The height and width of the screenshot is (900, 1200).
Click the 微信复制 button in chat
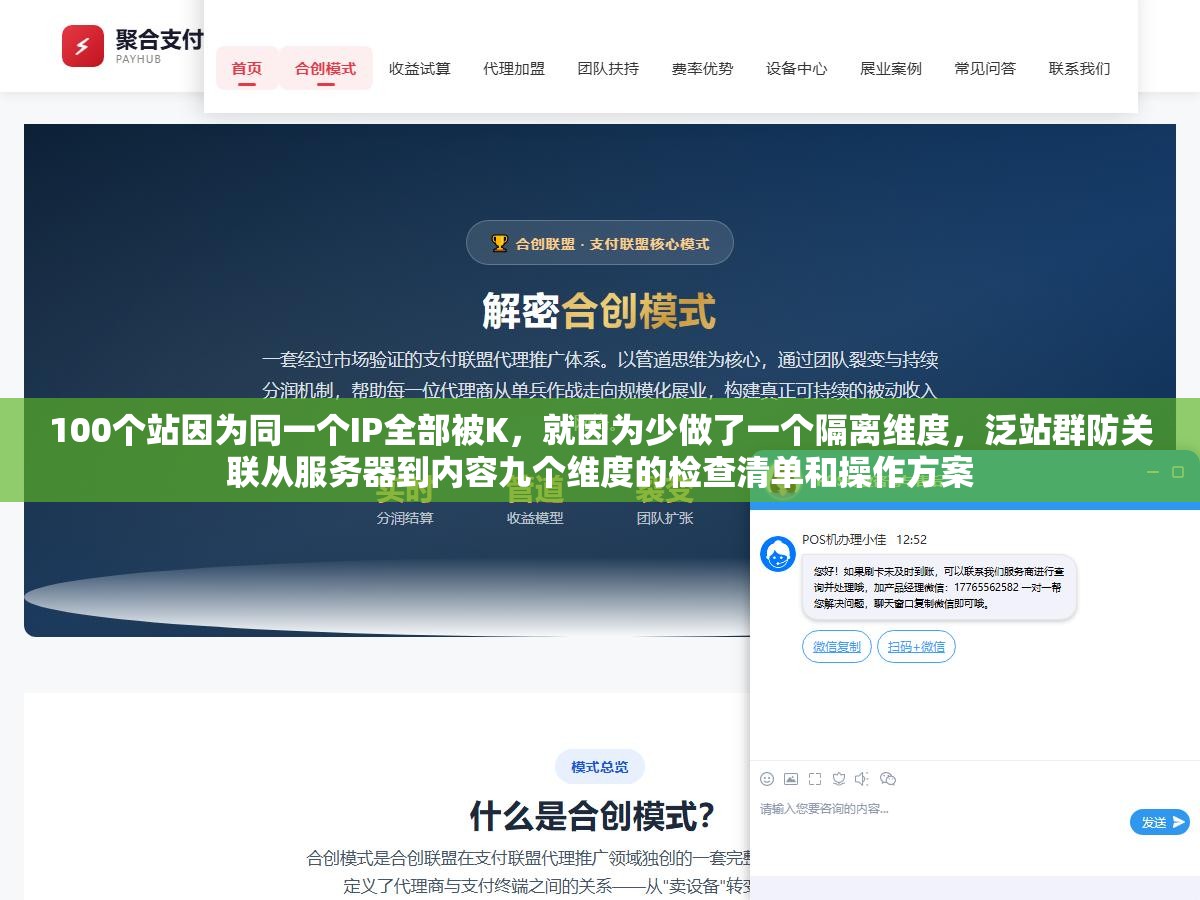[837, 647]
